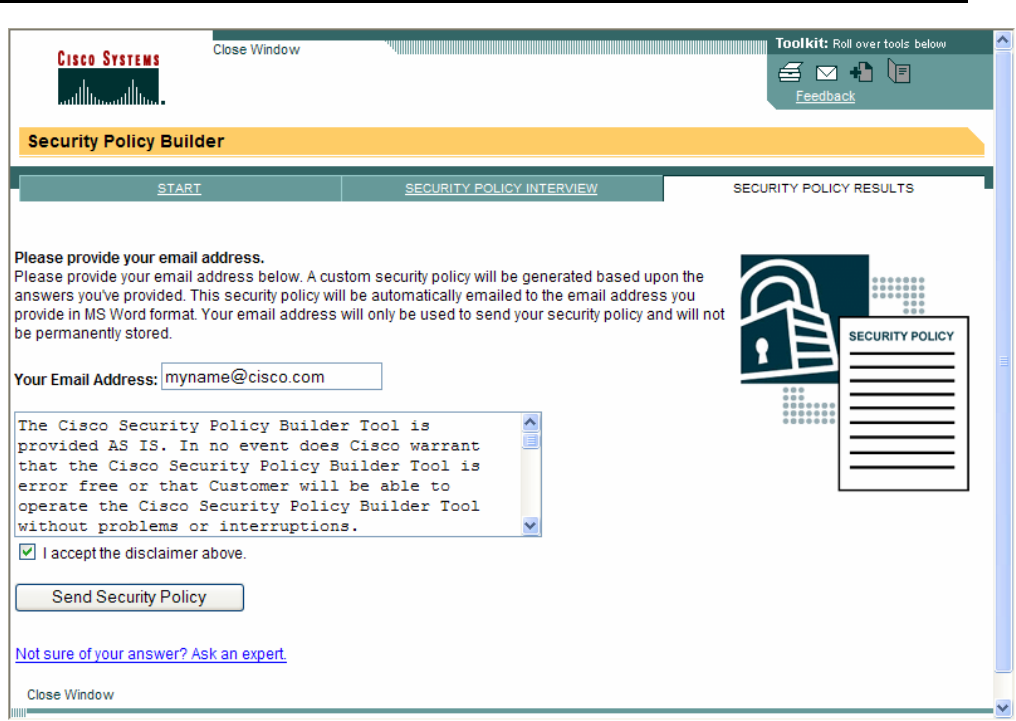
Task: Click the print icon in the Toolkit
Action: pos(790,72)
